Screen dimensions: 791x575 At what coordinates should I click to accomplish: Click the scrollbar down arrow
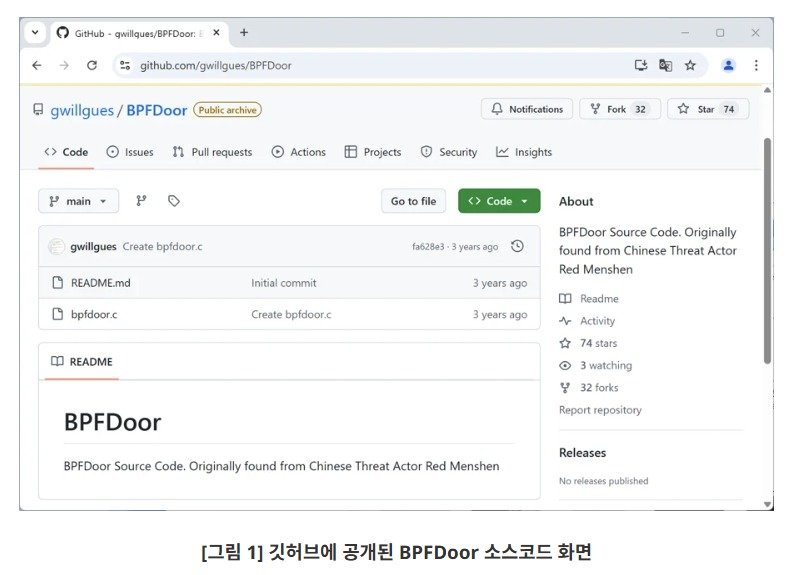767,504
